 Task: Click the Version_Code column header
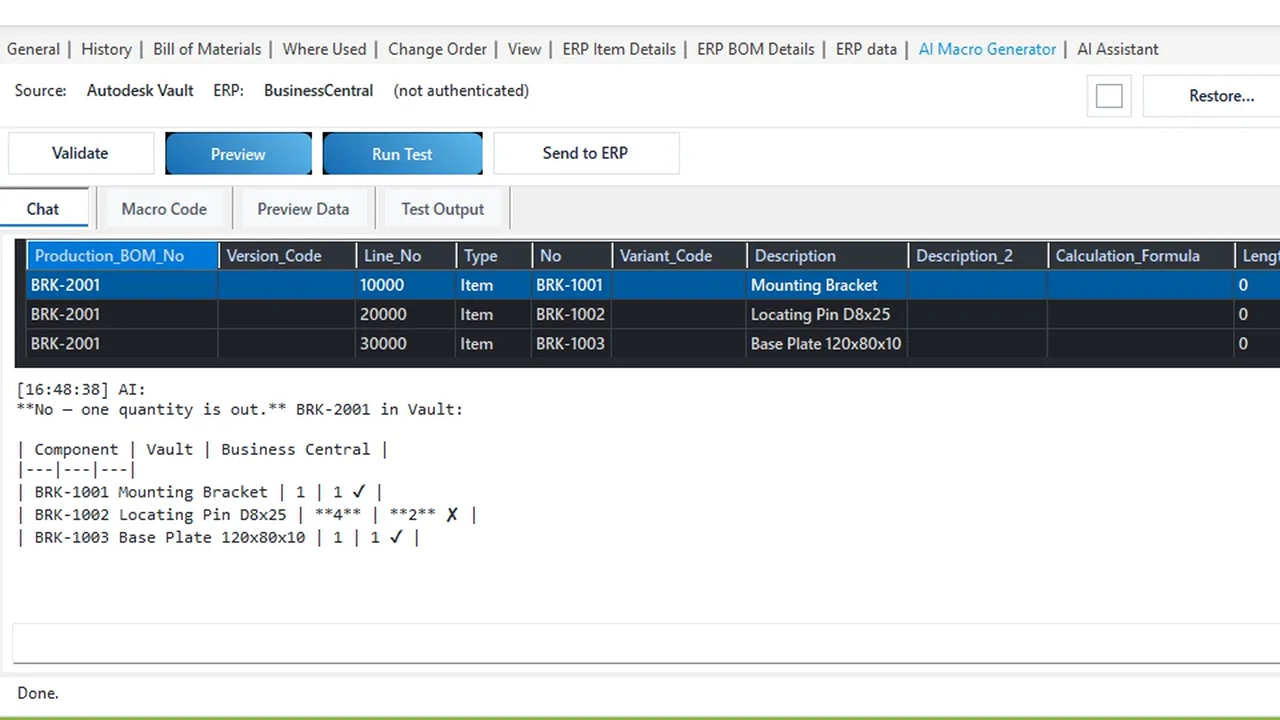(287, 256)
